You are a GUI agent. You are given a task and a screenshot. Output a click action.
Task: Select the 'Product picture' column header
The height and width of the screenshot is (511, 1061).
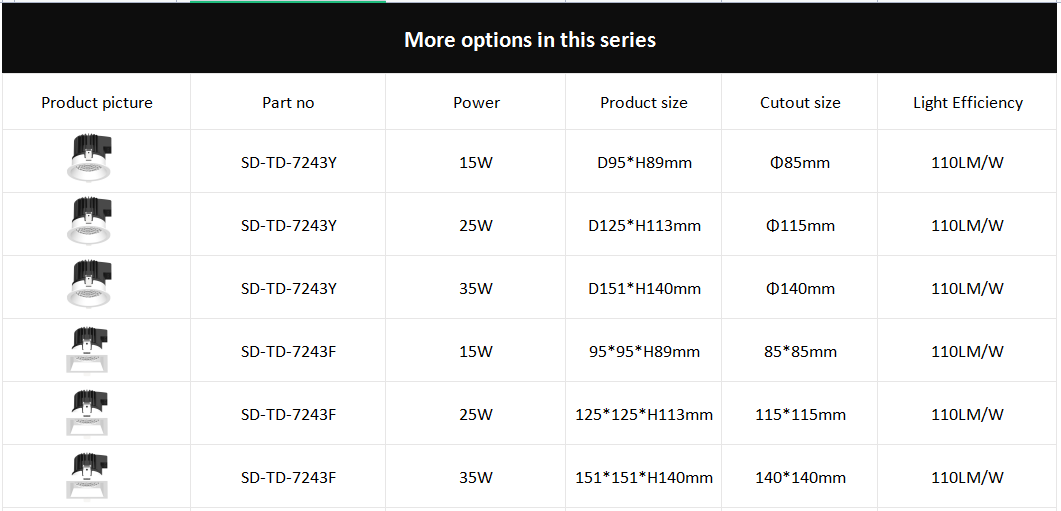97,102
